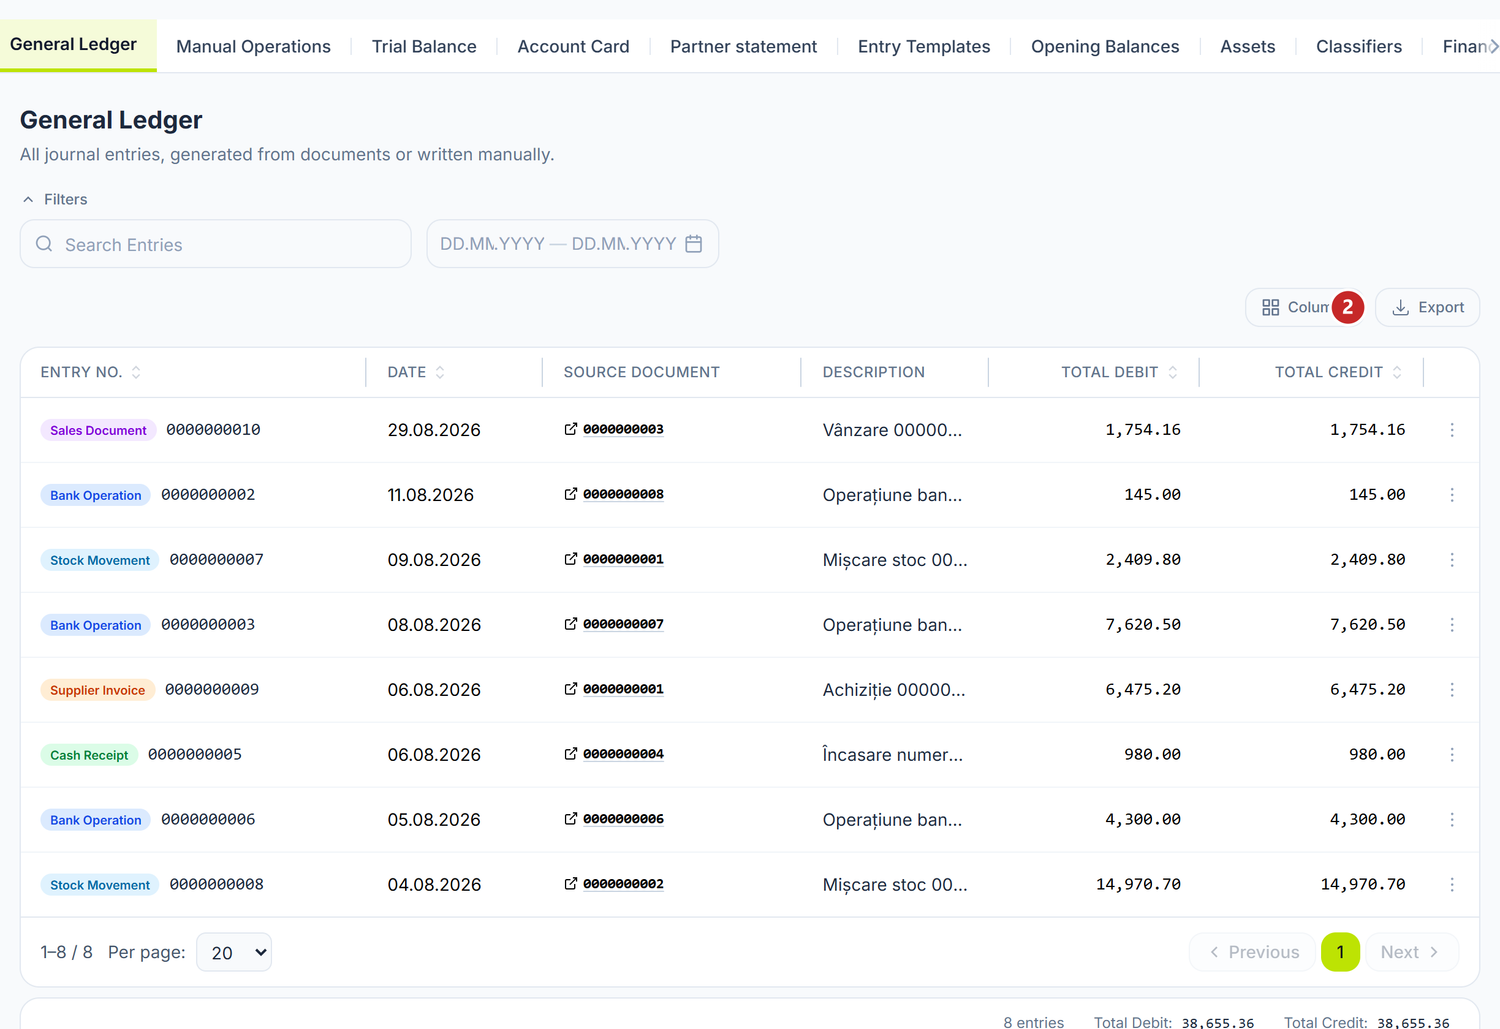Open the Per page dropdown
The height and width of the screenshot is (1029, 1500).
(234, 952)
